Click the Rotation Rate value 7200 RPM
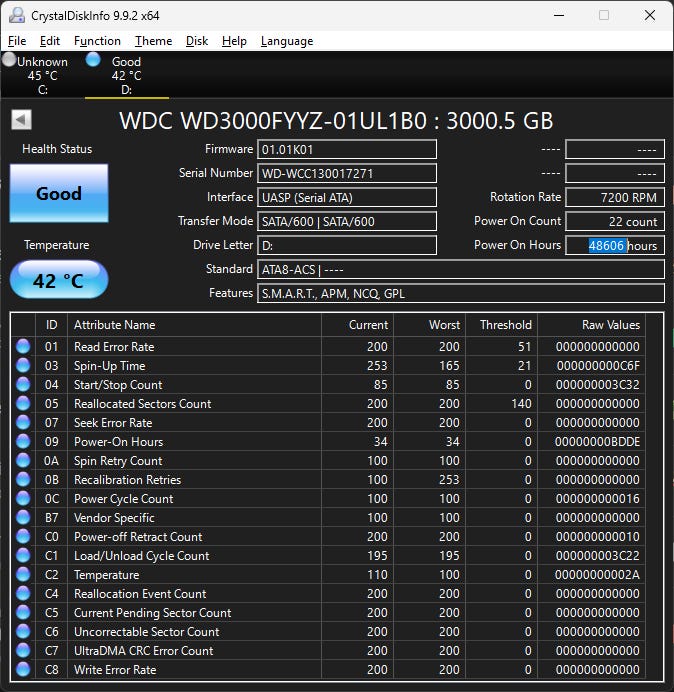This screenshot has width=674, height=692. tap(615, 197)
